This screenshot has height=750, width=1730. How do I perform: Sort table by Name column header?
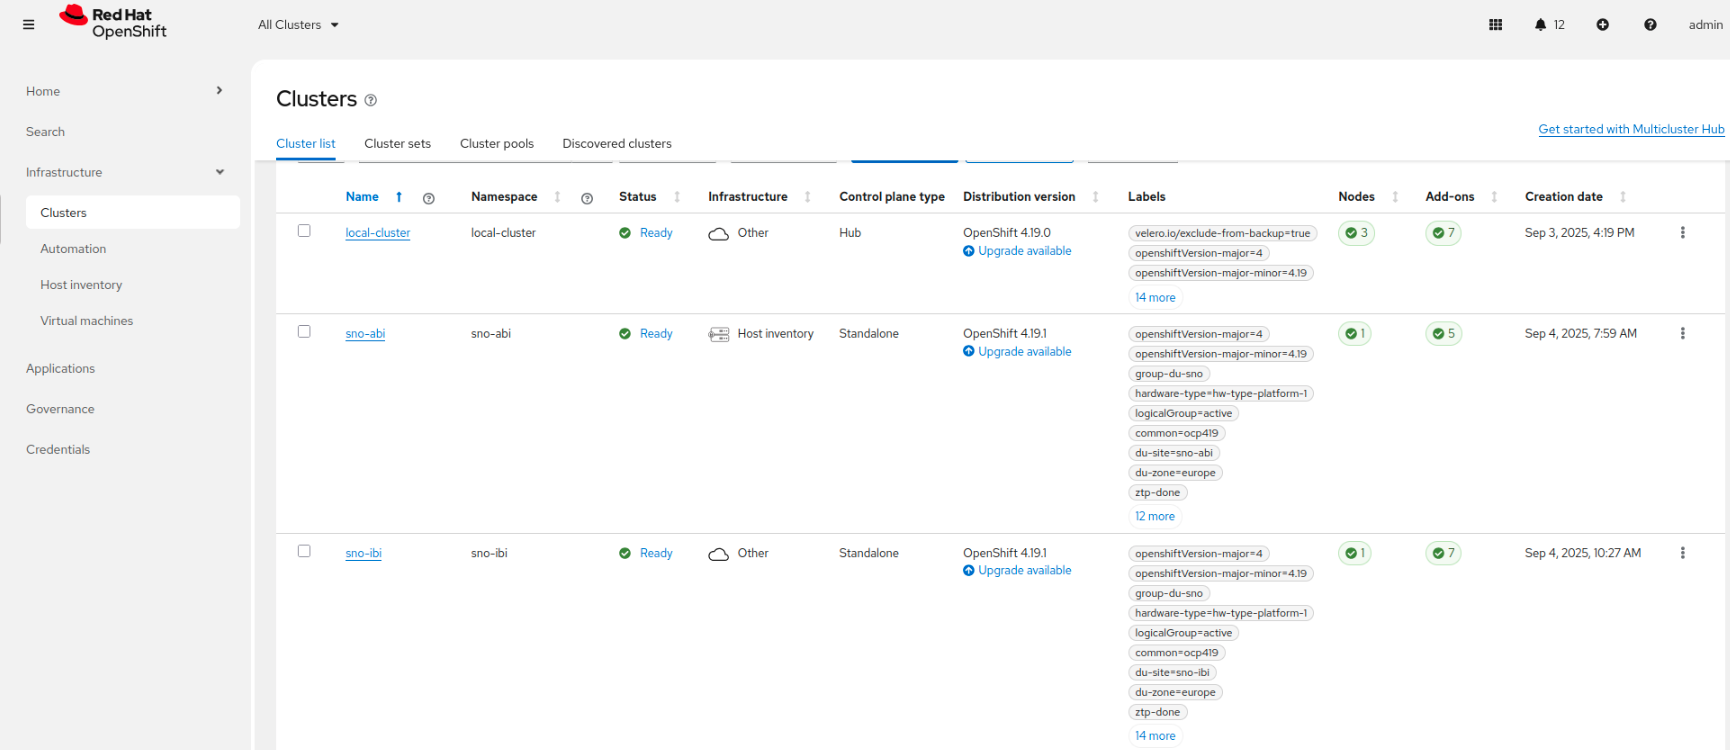[362, 197]
